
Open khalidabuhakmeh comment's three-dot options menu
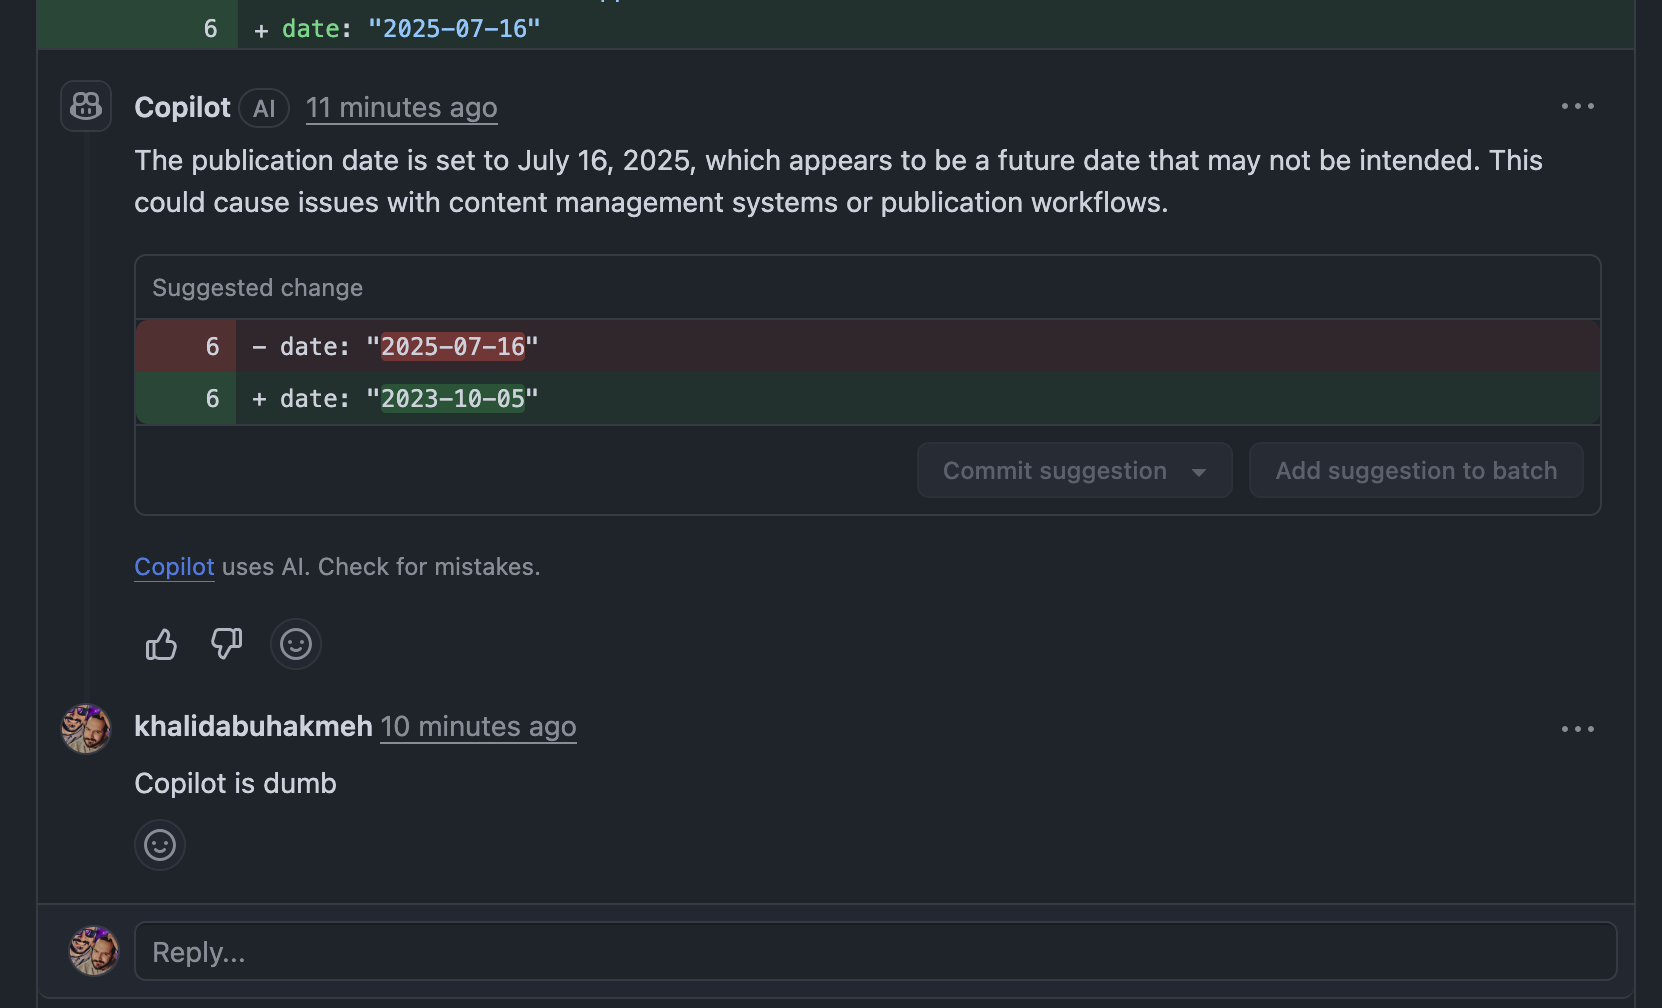pos(1578,729)
